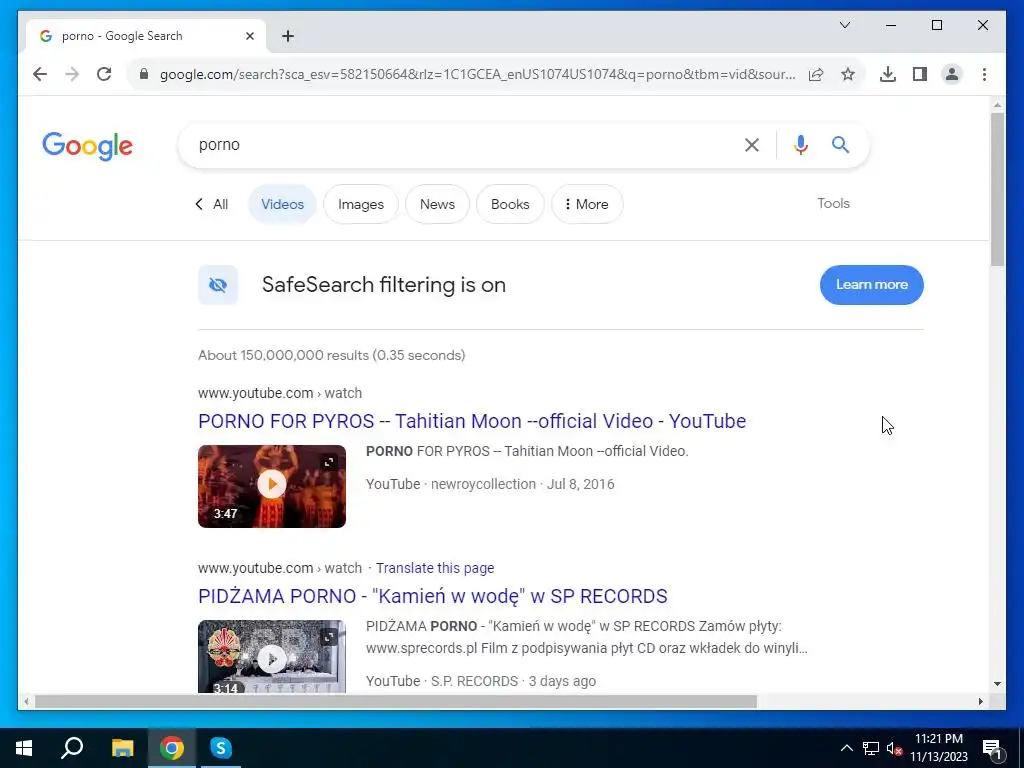Viewport: 1024px width, 768px height.
Task: Bookmark this tab with the star
Action: coord(848,74)
